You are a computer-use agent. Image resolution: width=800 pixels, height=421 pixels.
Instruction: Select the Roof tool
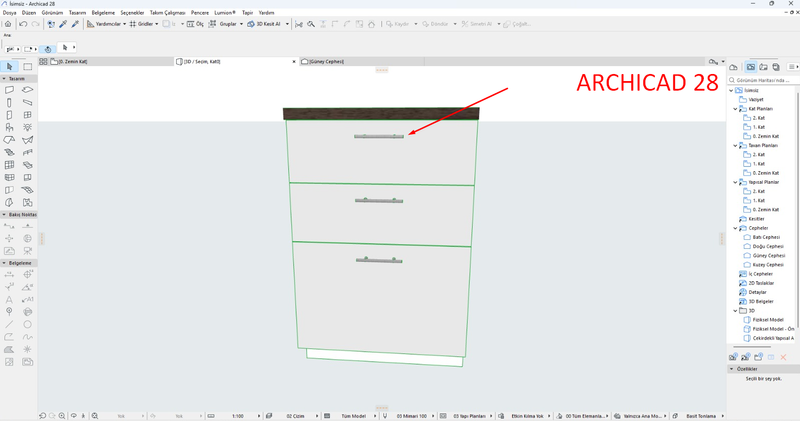coord(9,140)
